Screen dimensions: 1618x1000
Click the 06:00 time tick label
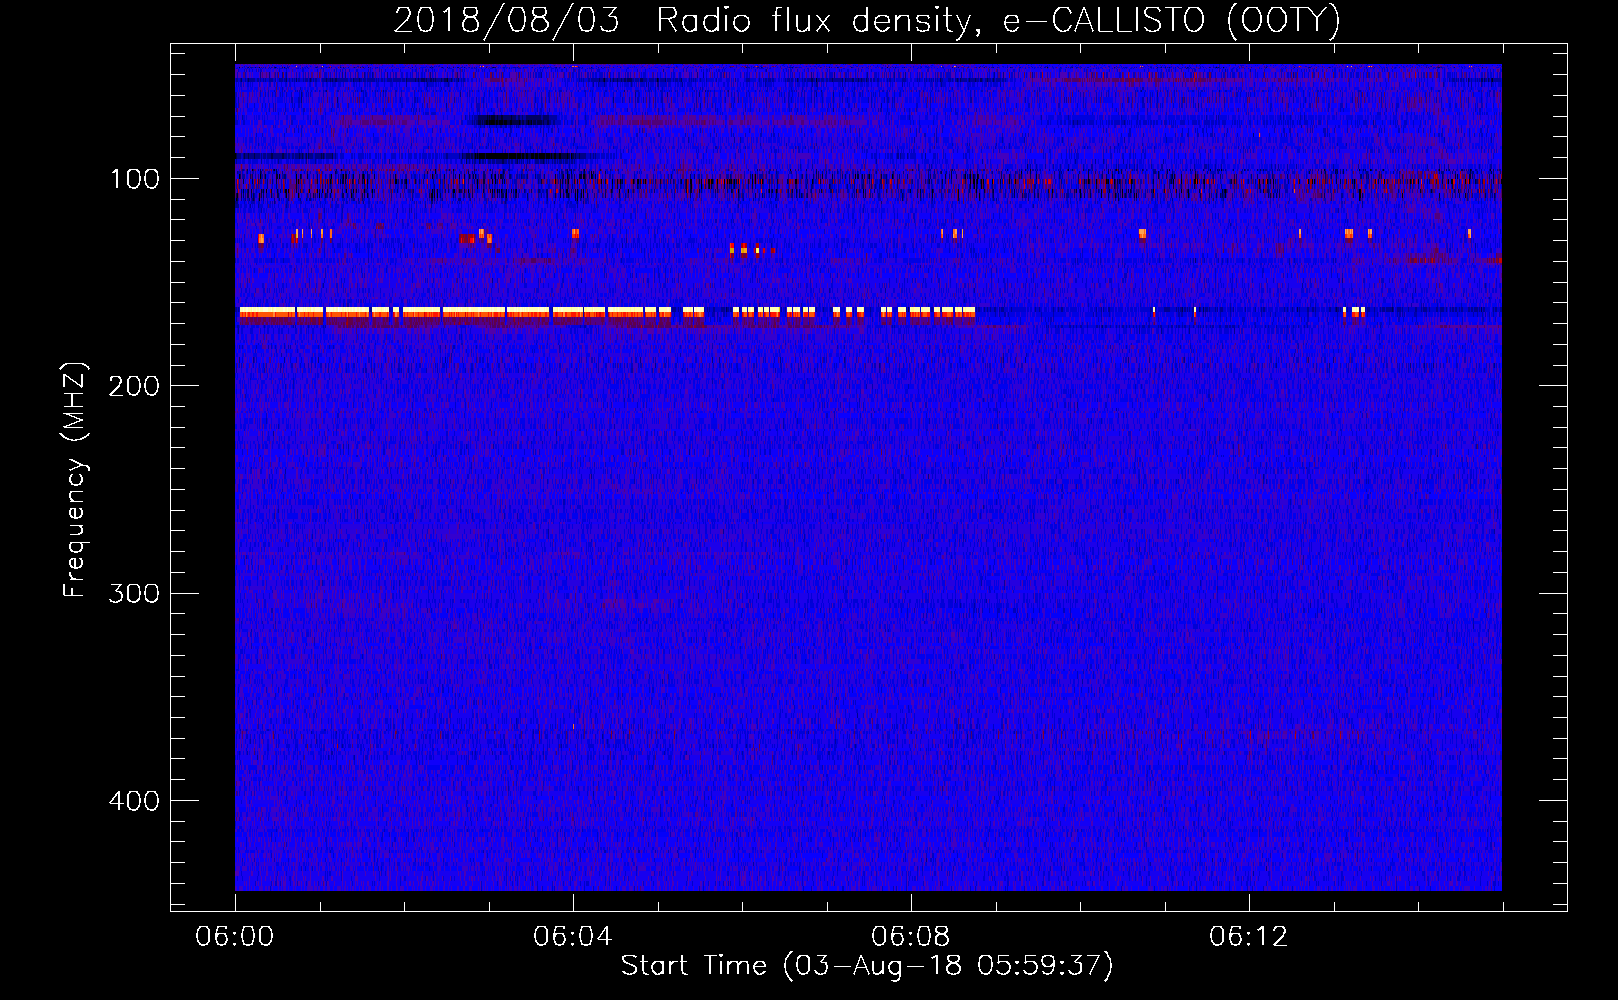pos(235,936)
